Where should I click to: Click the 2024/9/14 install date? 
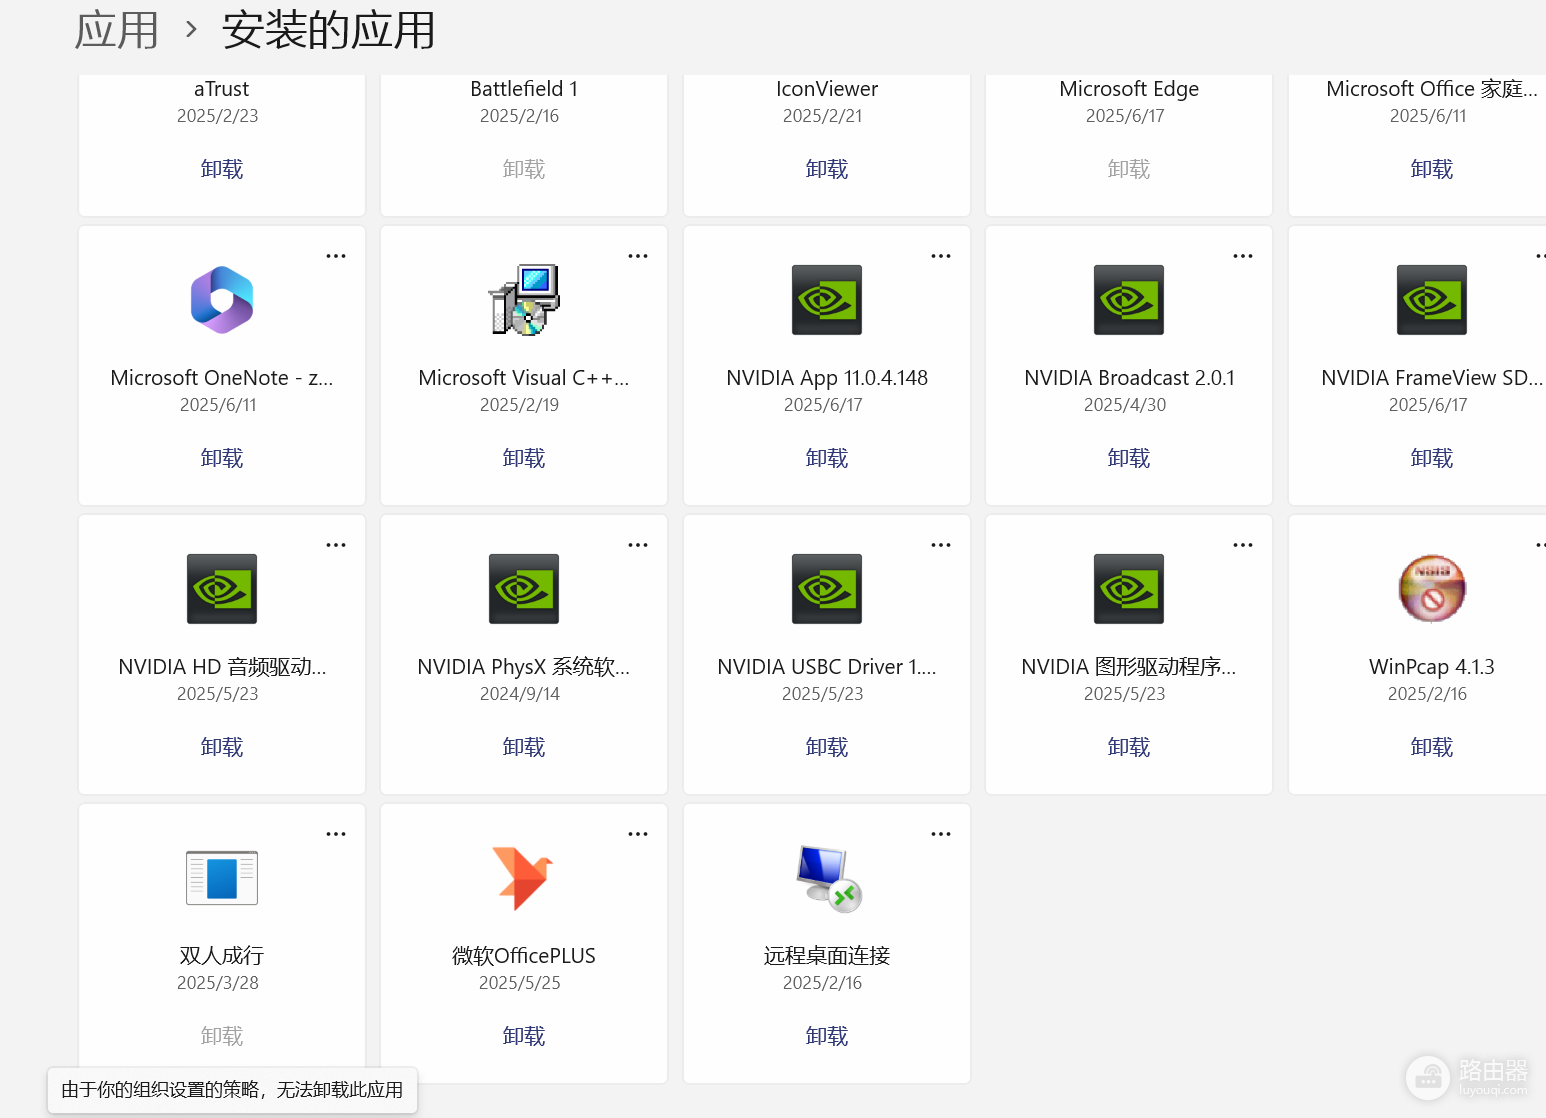520,694
